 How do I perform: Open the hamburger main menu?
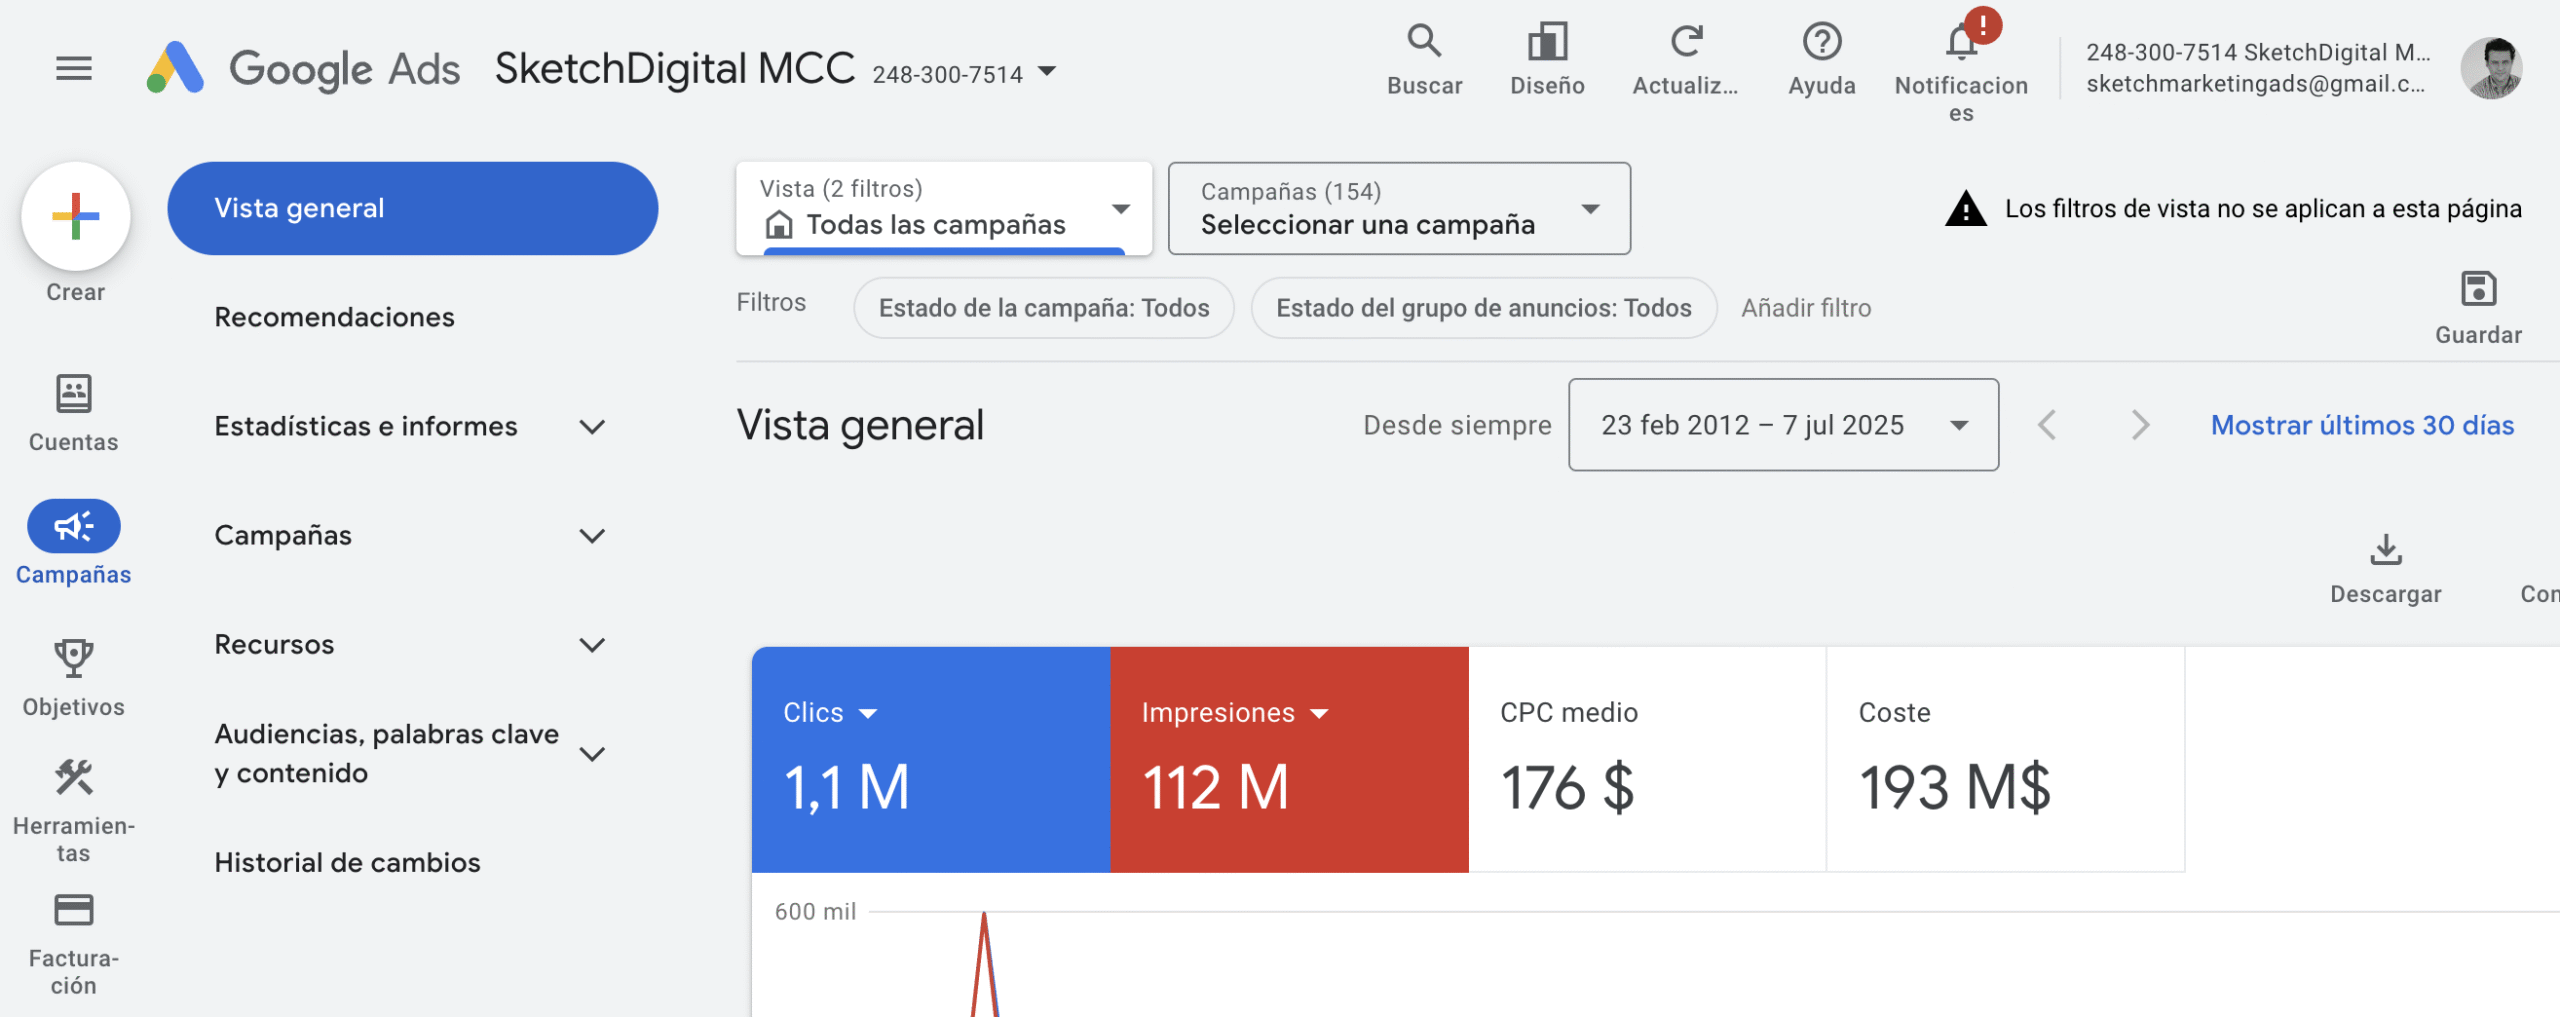73,69
